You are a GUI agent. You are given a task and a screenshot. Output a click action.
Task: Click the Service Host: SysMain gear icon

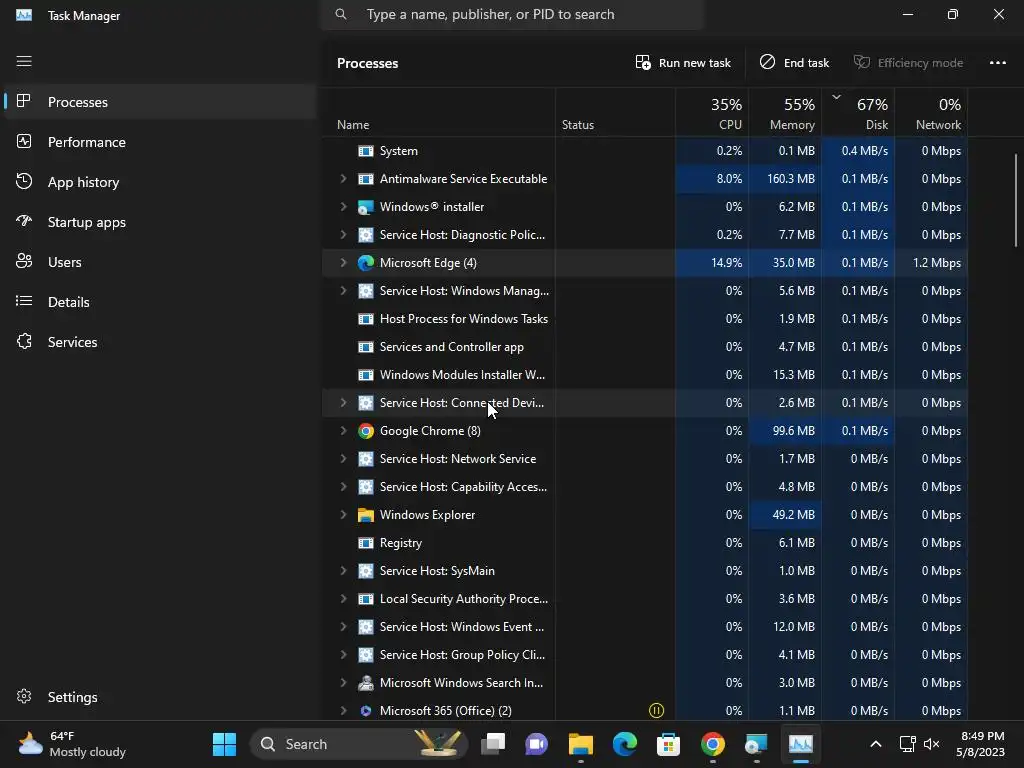pos(366,571)
